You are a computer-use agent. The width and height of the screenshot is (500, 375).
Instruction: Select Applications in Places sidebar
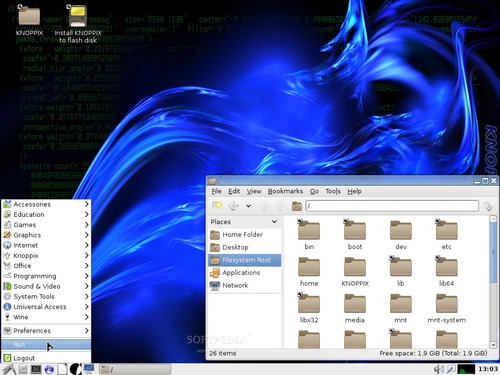[245, 273]
